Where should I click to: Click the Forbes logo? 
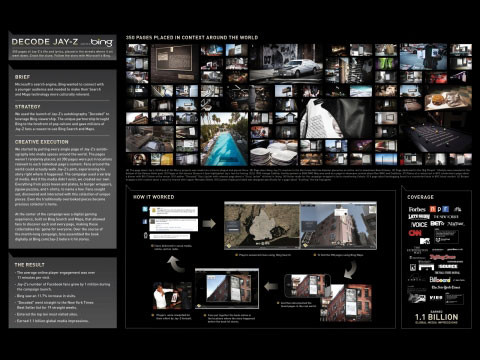(417, 209)
